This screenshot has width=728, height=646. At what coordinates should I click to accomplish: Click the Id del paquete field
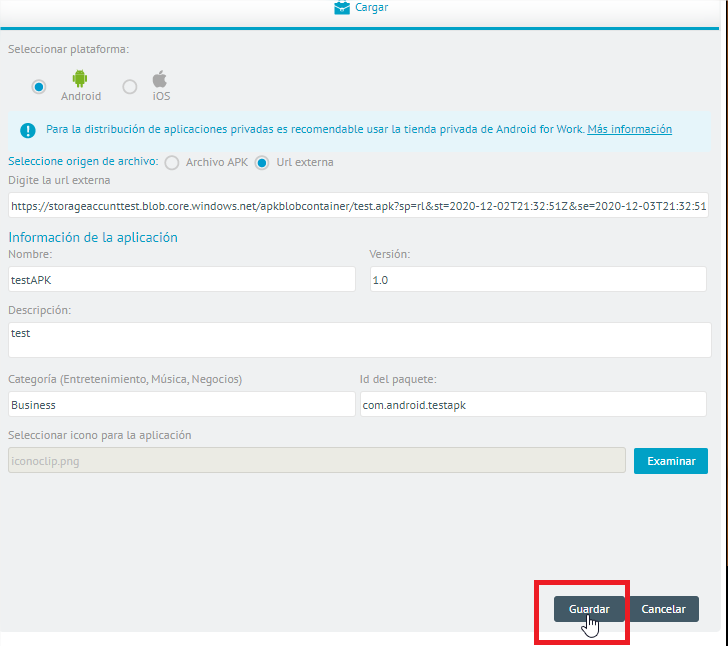(533, 404)
